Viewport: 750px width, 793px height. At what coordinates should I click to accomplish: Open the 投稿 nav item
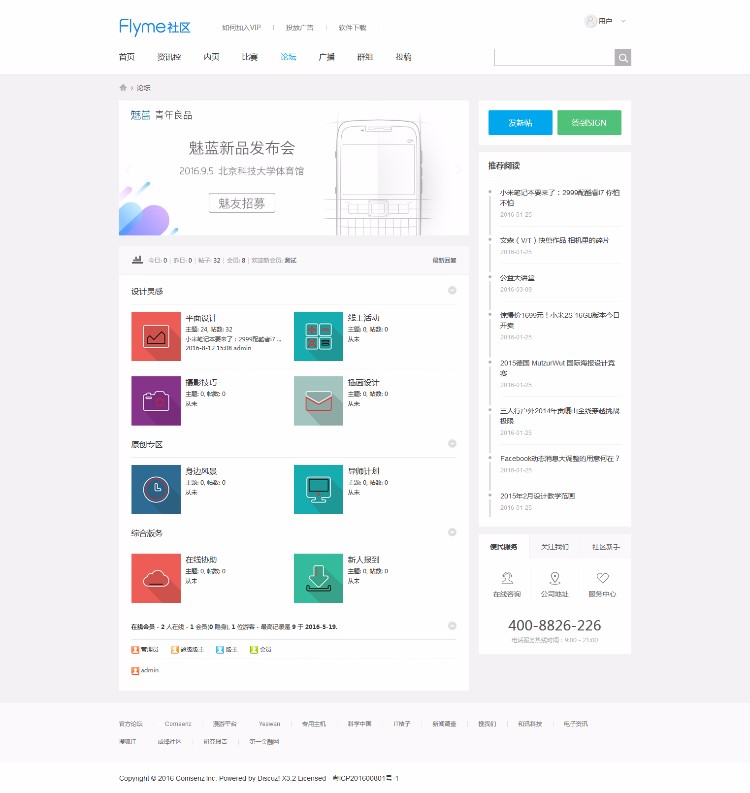404,57
